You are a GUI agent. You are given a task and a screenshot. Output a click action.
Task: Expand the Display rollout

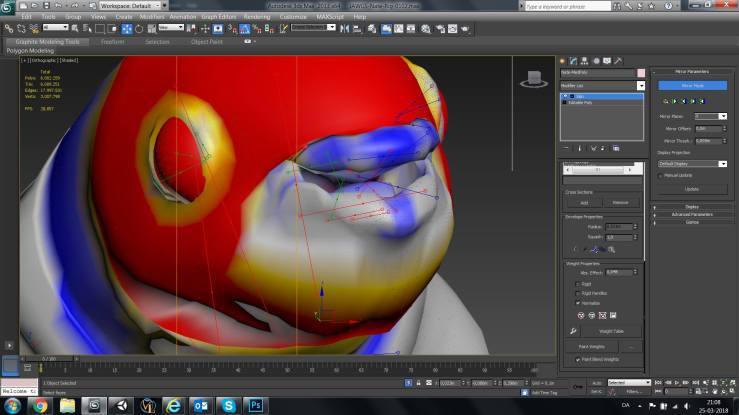(x=692, y=207)
